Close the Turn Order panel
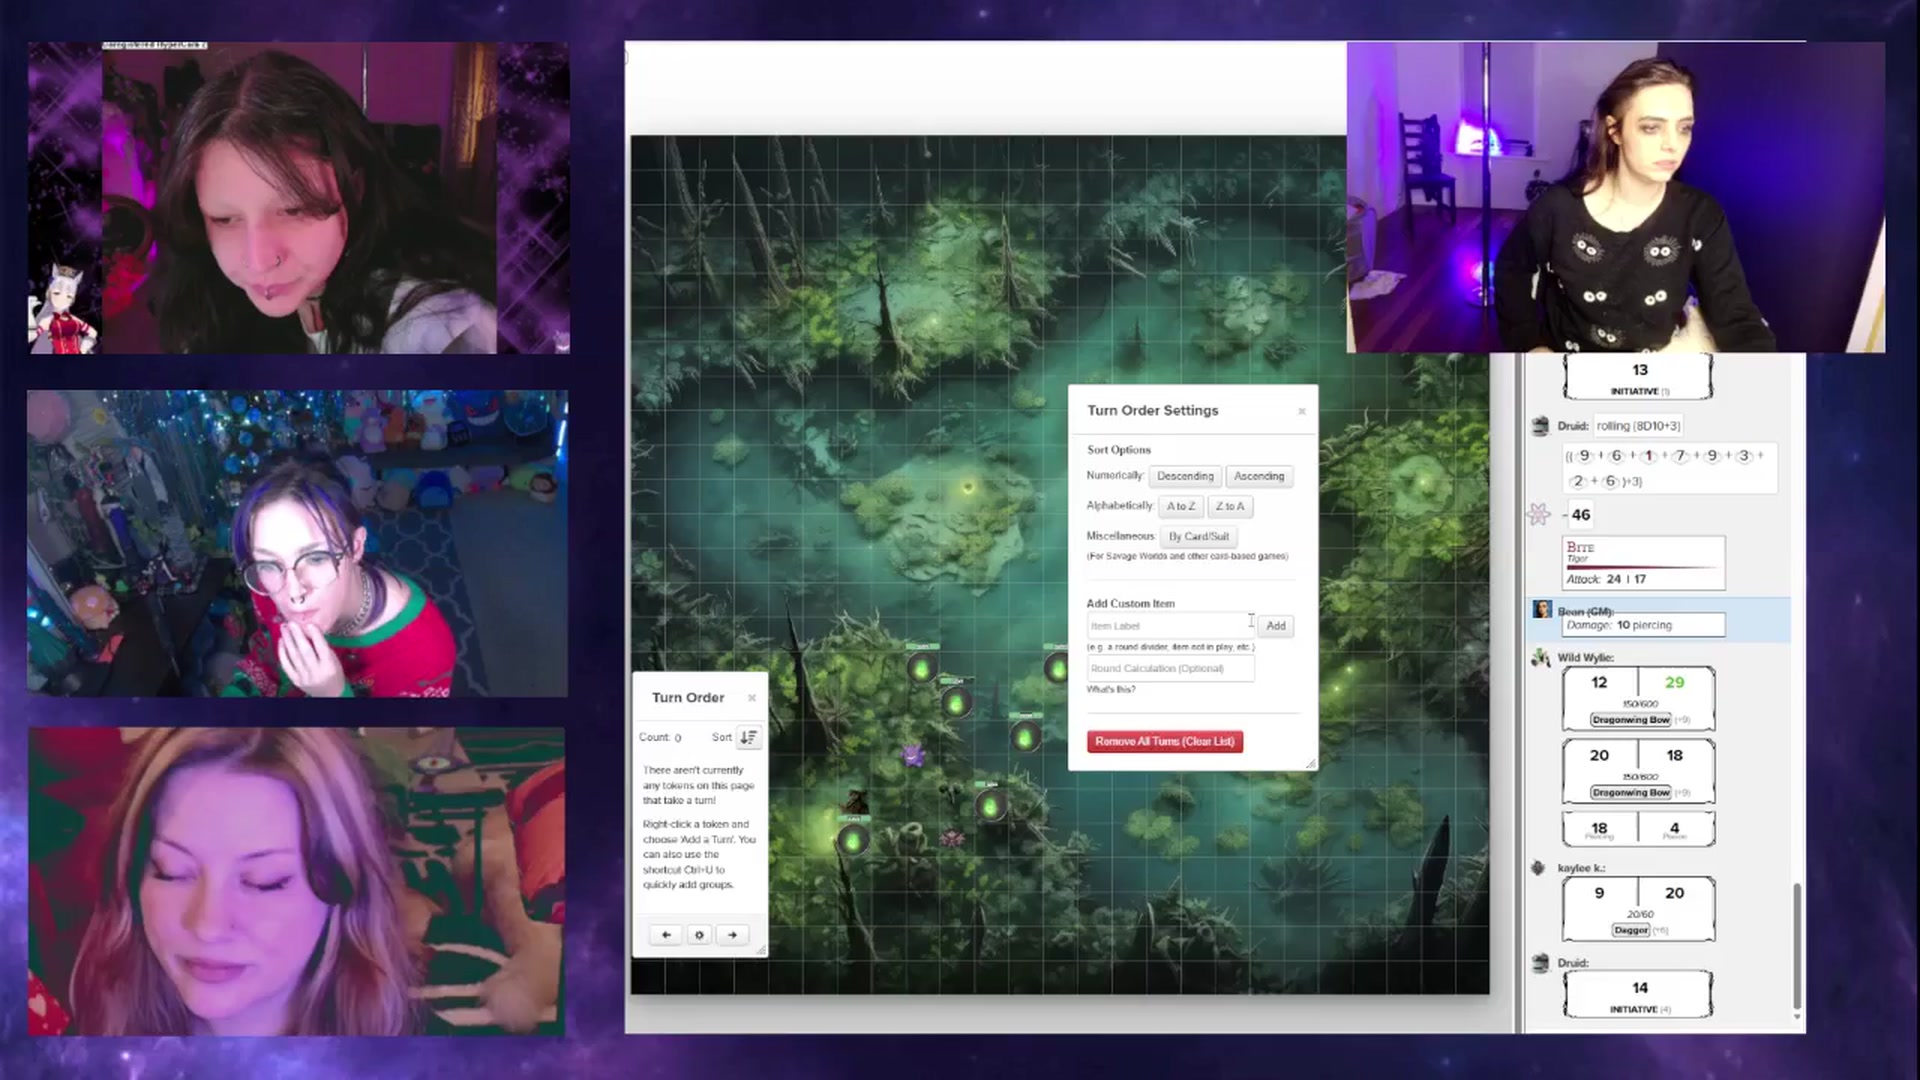The image size is (1920, 1080). point(752,698)
